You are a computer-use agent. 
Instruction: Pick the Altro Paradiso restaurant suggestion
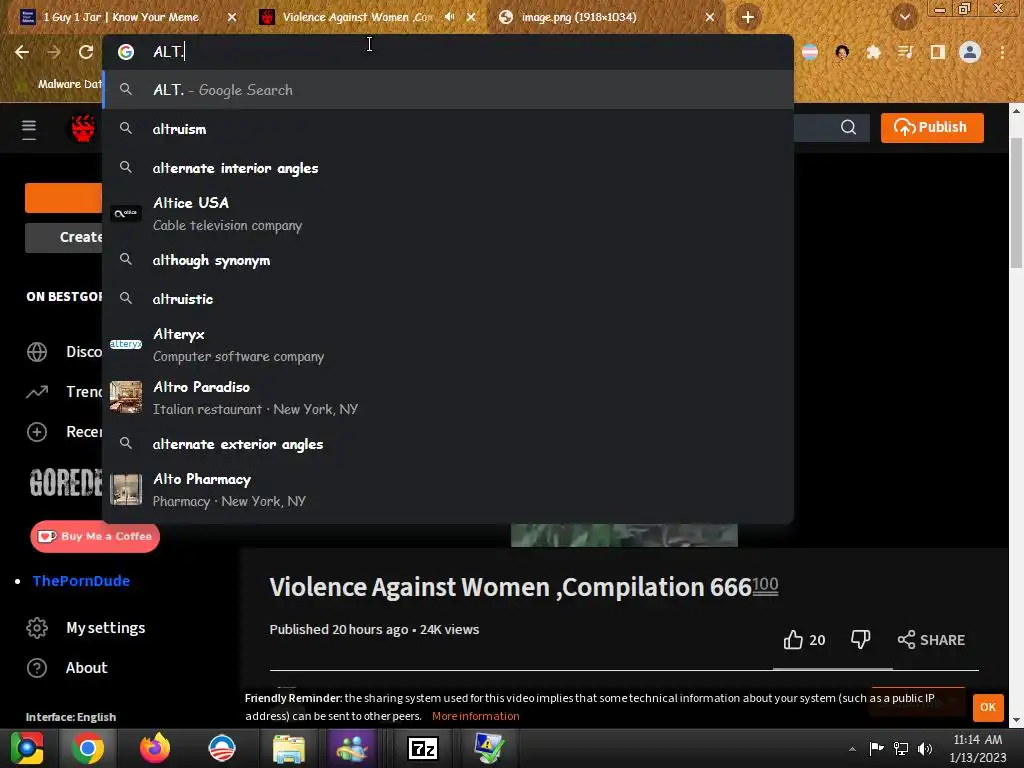tap(448, 398)
